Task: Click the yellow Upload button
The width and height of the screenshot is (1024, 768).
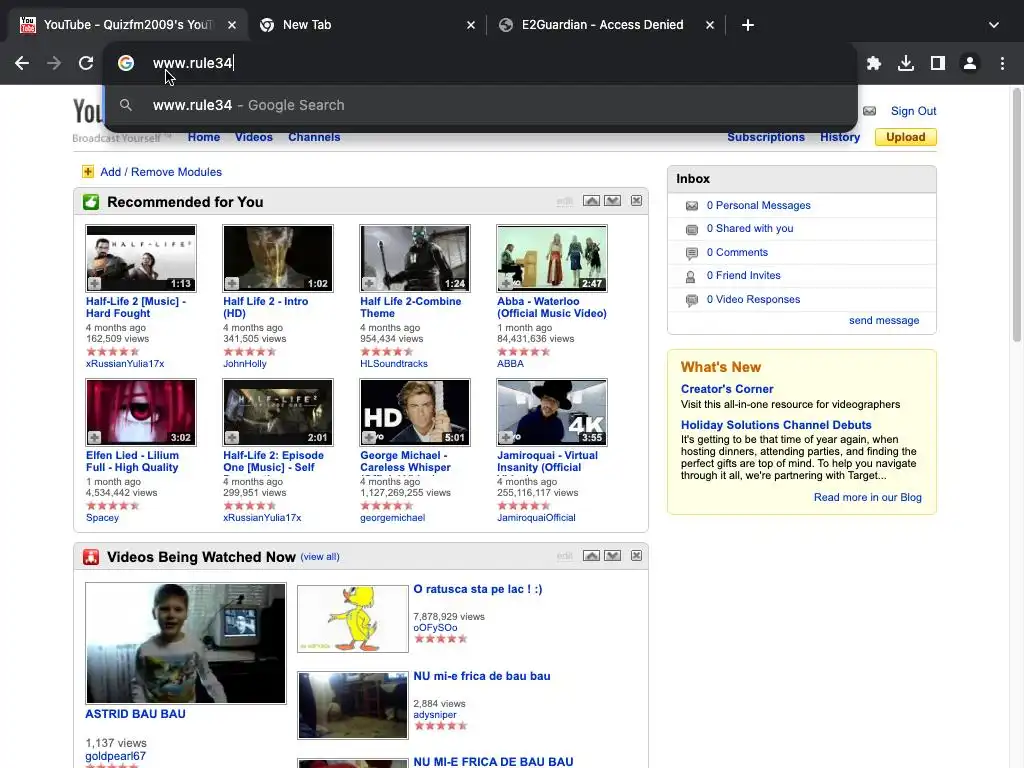Action: click(906, 137)
